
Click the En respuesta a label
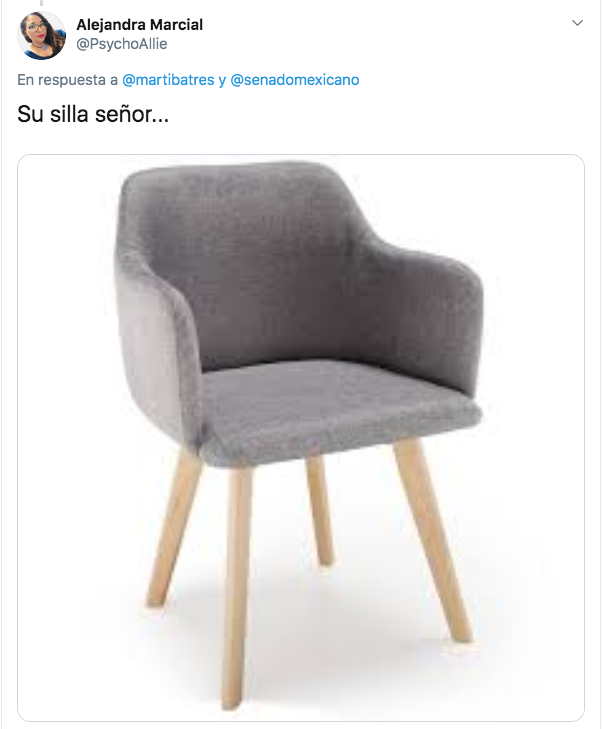tap(67, 80)
